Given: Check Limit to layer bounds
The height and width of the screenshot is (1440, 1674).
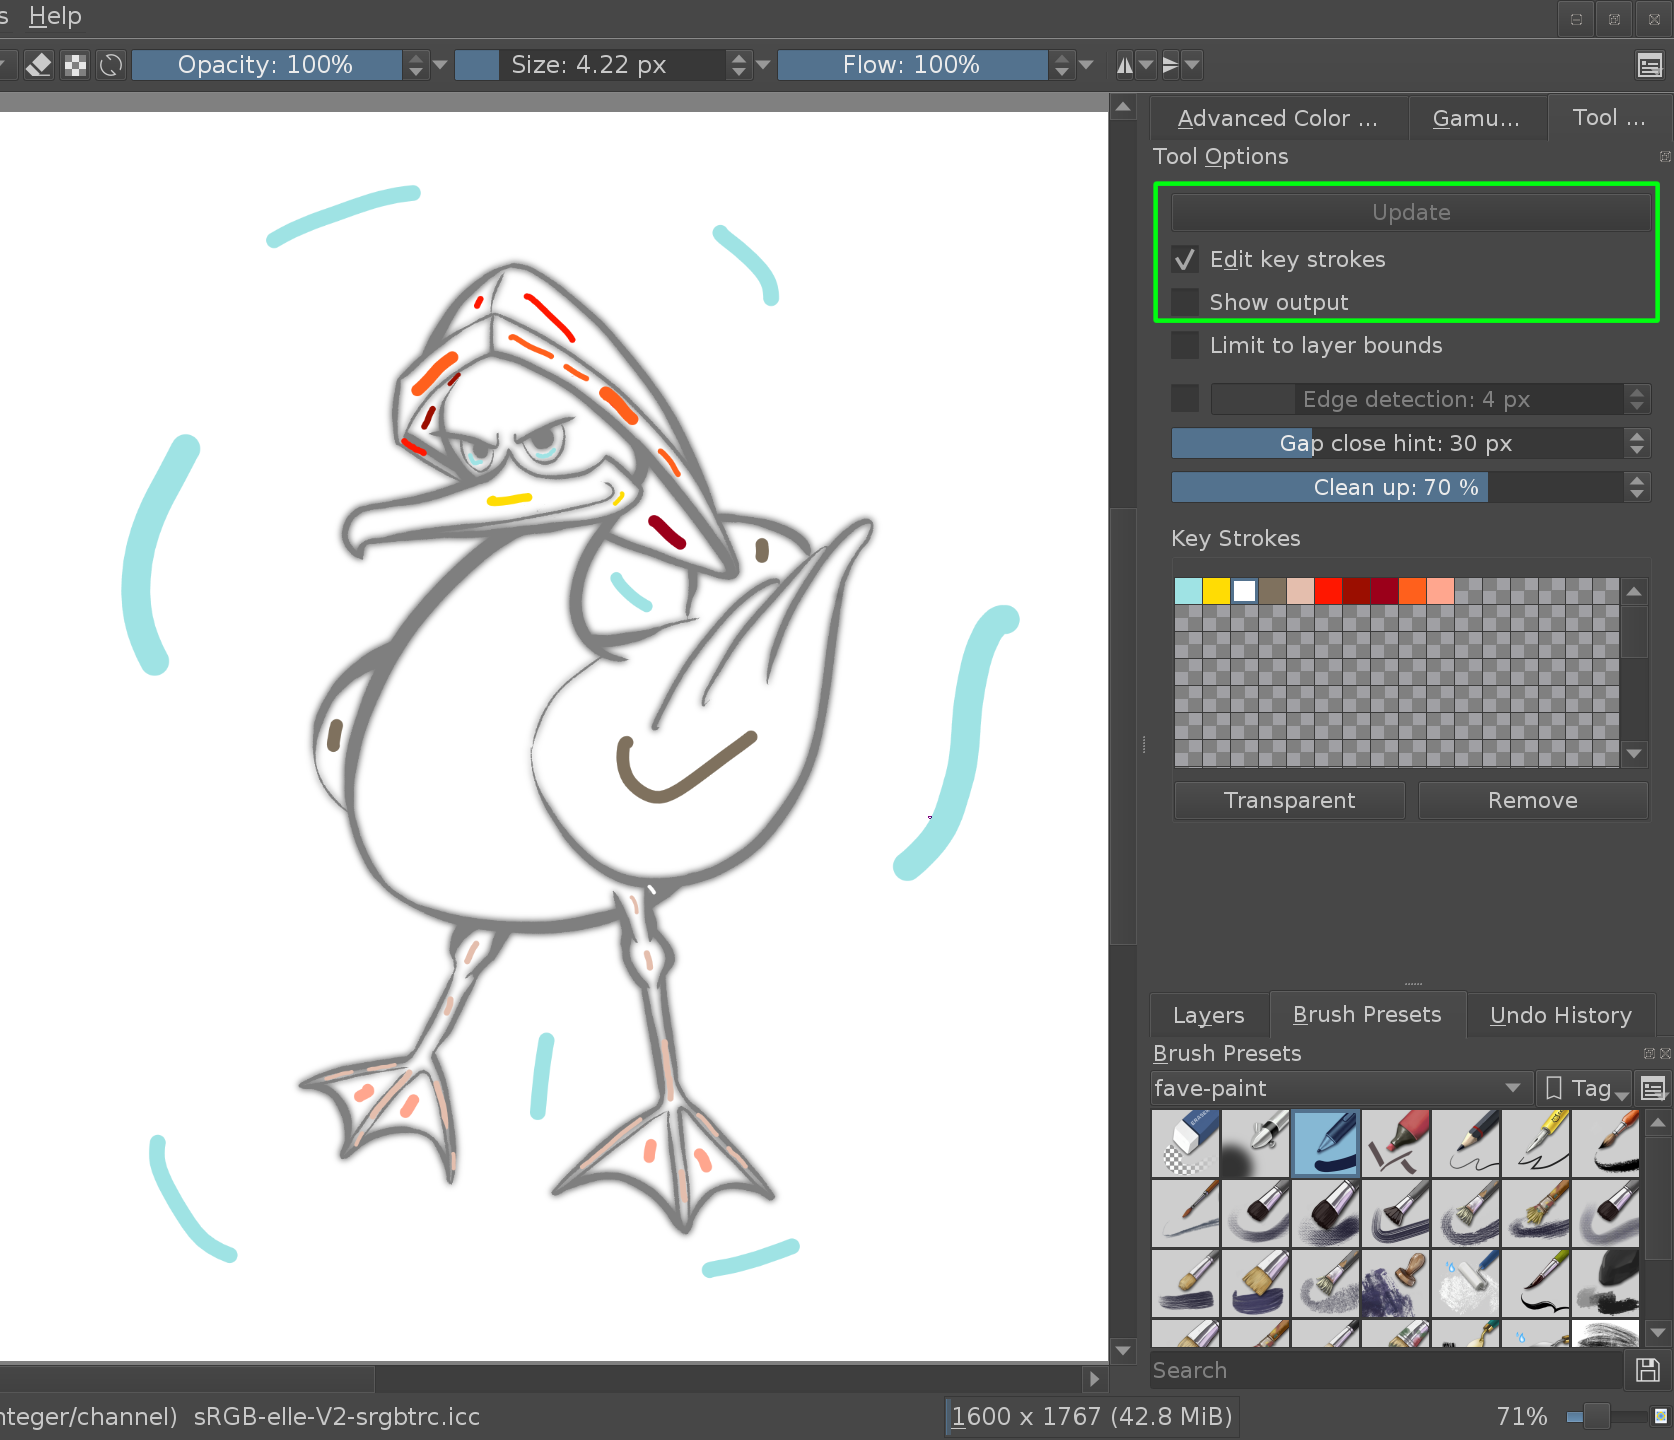Looking at the screenshot, I should point(1185,344).
